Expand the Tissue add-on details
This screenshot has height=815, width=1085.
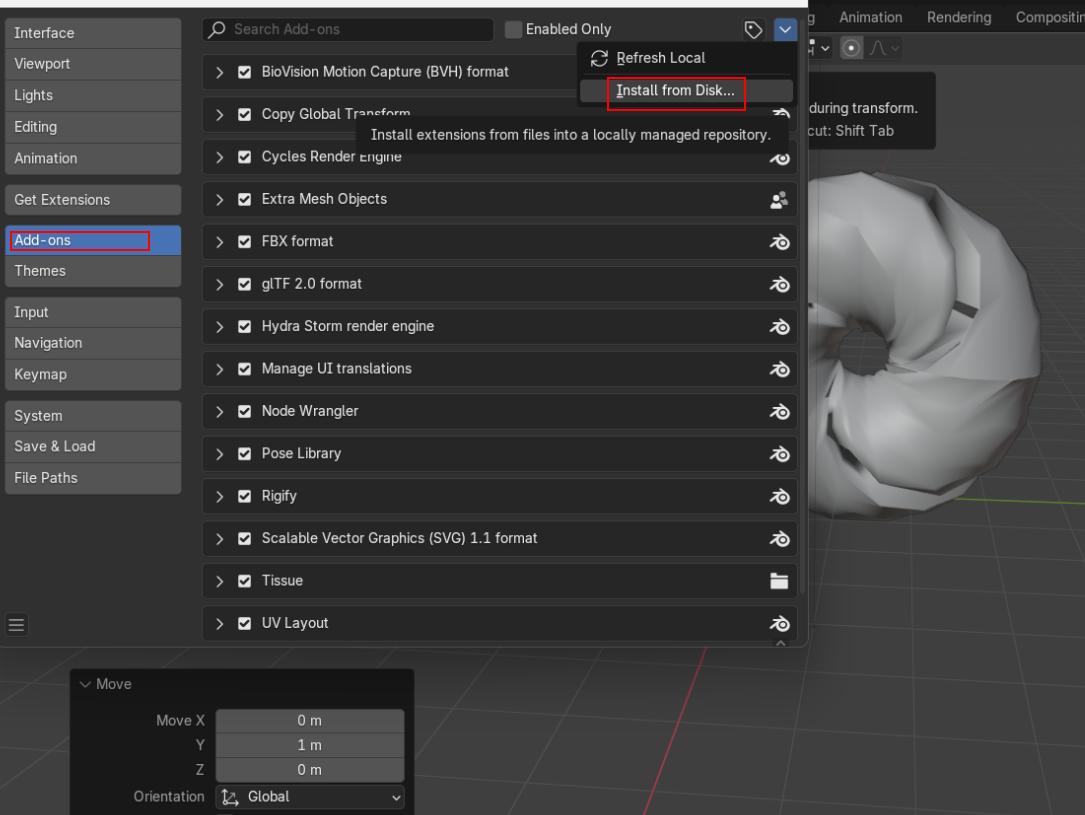219,581
